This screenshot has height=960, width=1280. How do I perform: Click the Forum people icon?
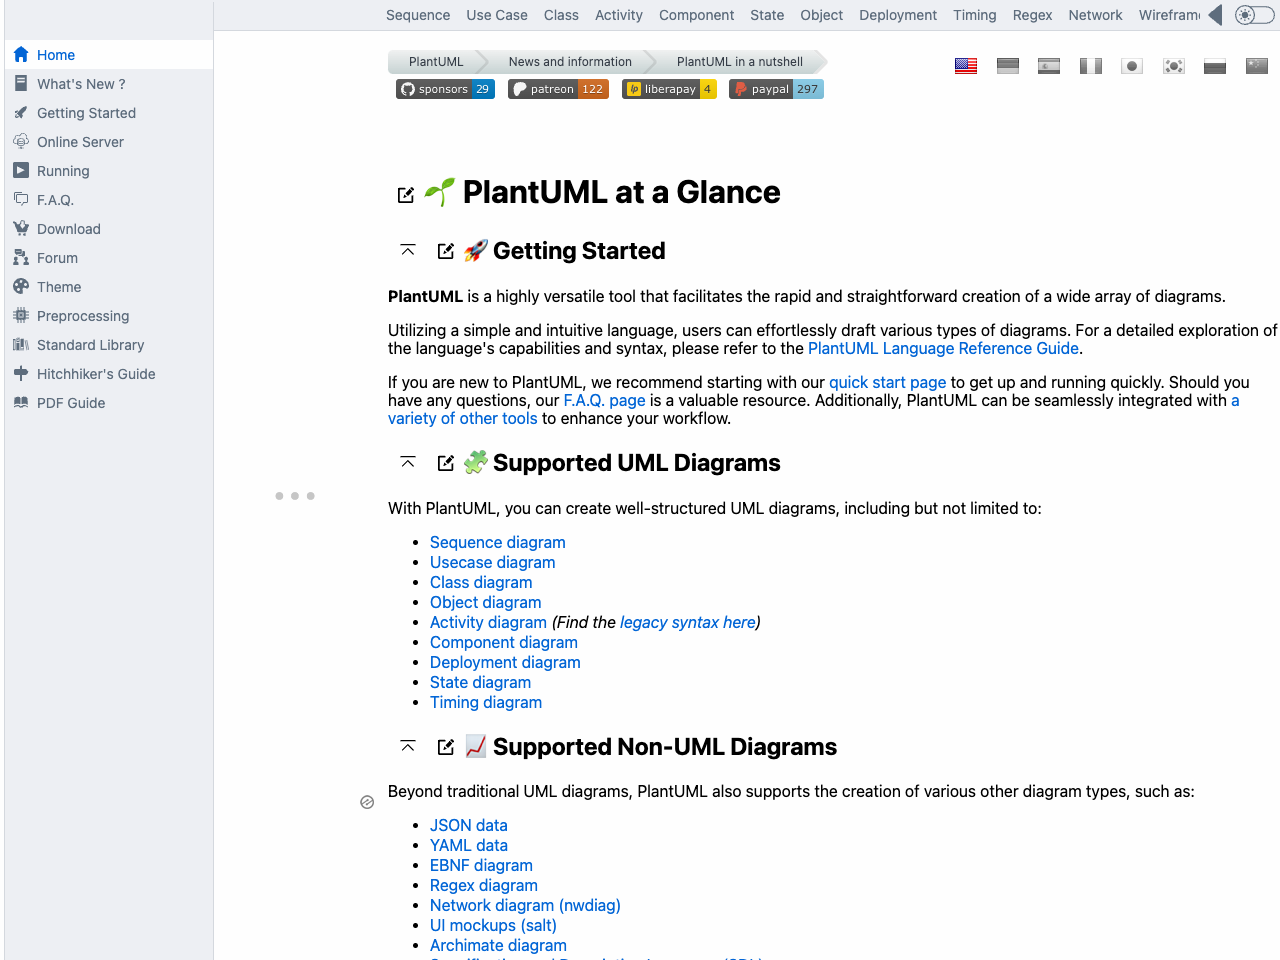coord(21,258)
